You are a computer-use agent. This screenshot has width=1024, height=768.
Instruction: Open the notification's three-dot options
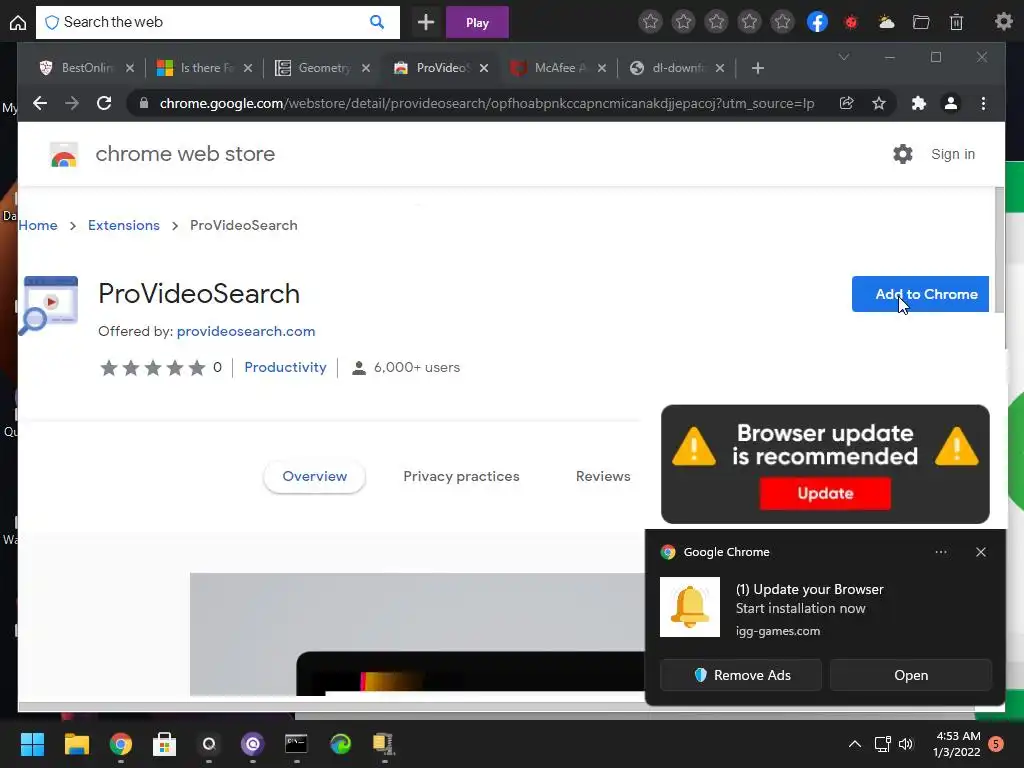point(940,552)
